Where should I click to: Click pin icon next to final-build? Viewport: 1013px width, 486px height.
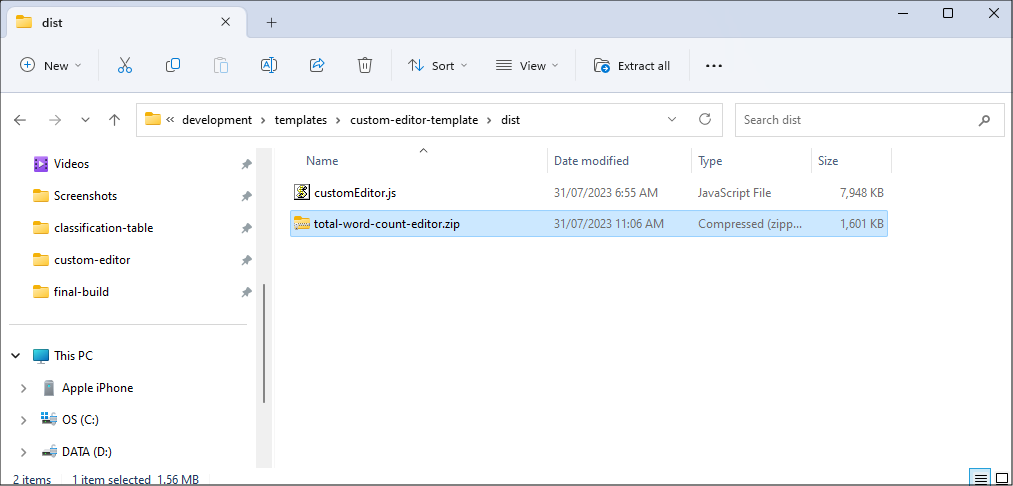pos(246,292)
